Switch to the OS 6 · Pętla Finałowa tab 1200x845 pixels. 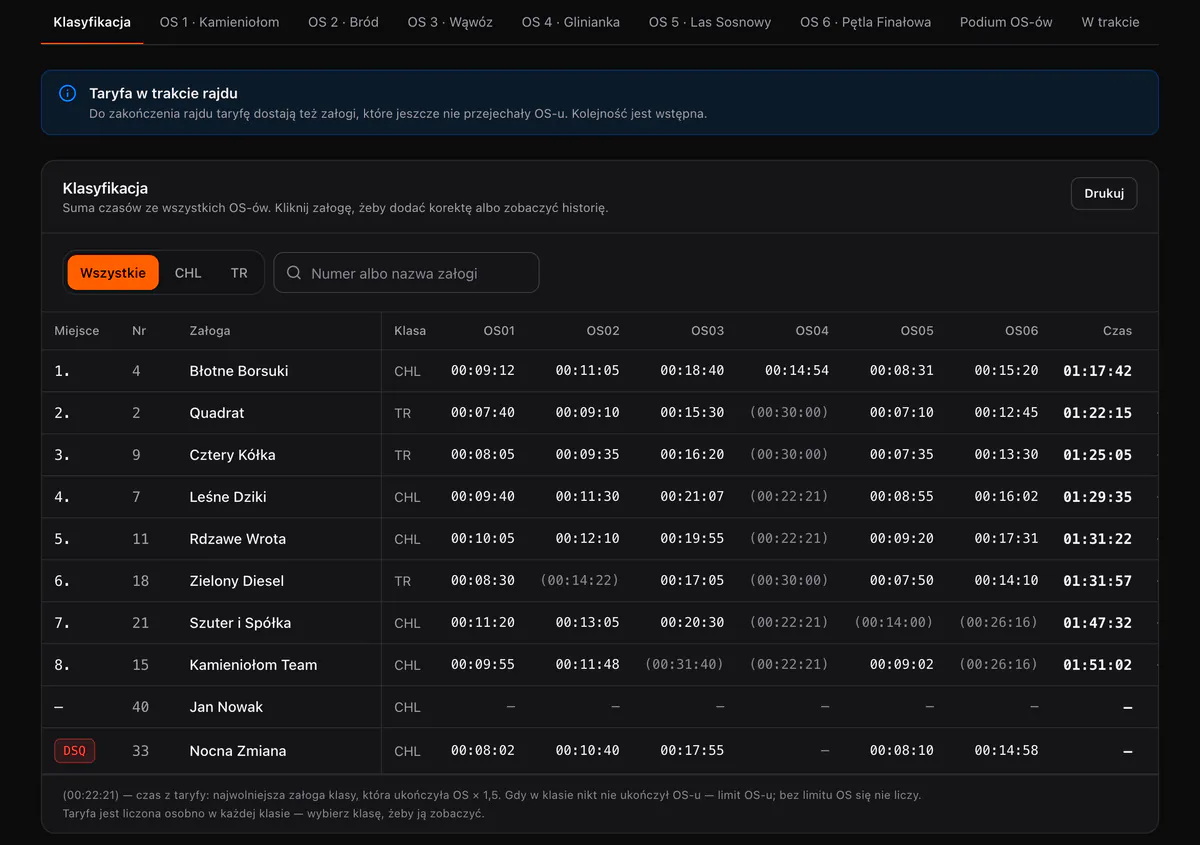[865, 22]
